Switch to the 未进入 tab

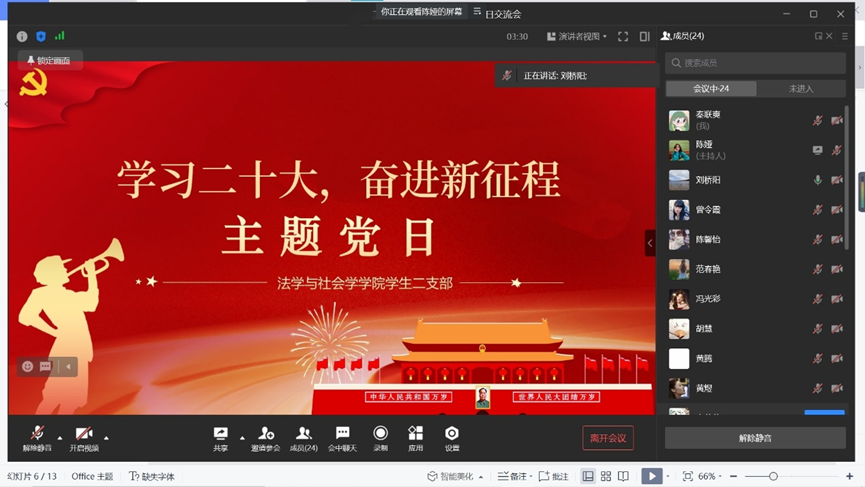801,88
